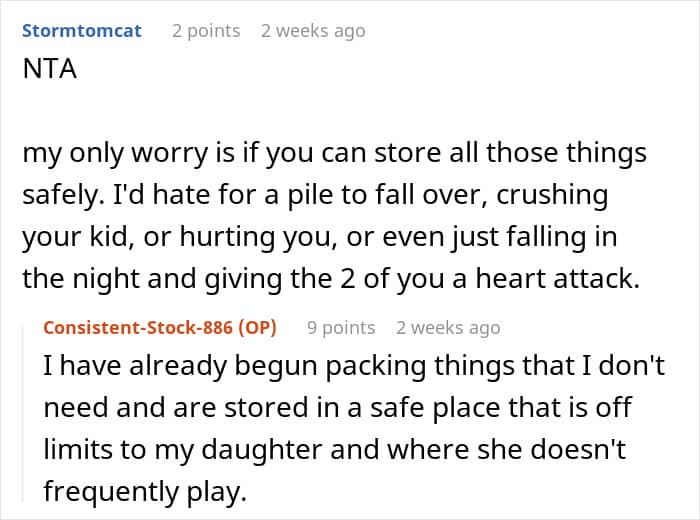
Task: Click the line beginning 'your kid, or hurting you'
Action: [320, 236]
